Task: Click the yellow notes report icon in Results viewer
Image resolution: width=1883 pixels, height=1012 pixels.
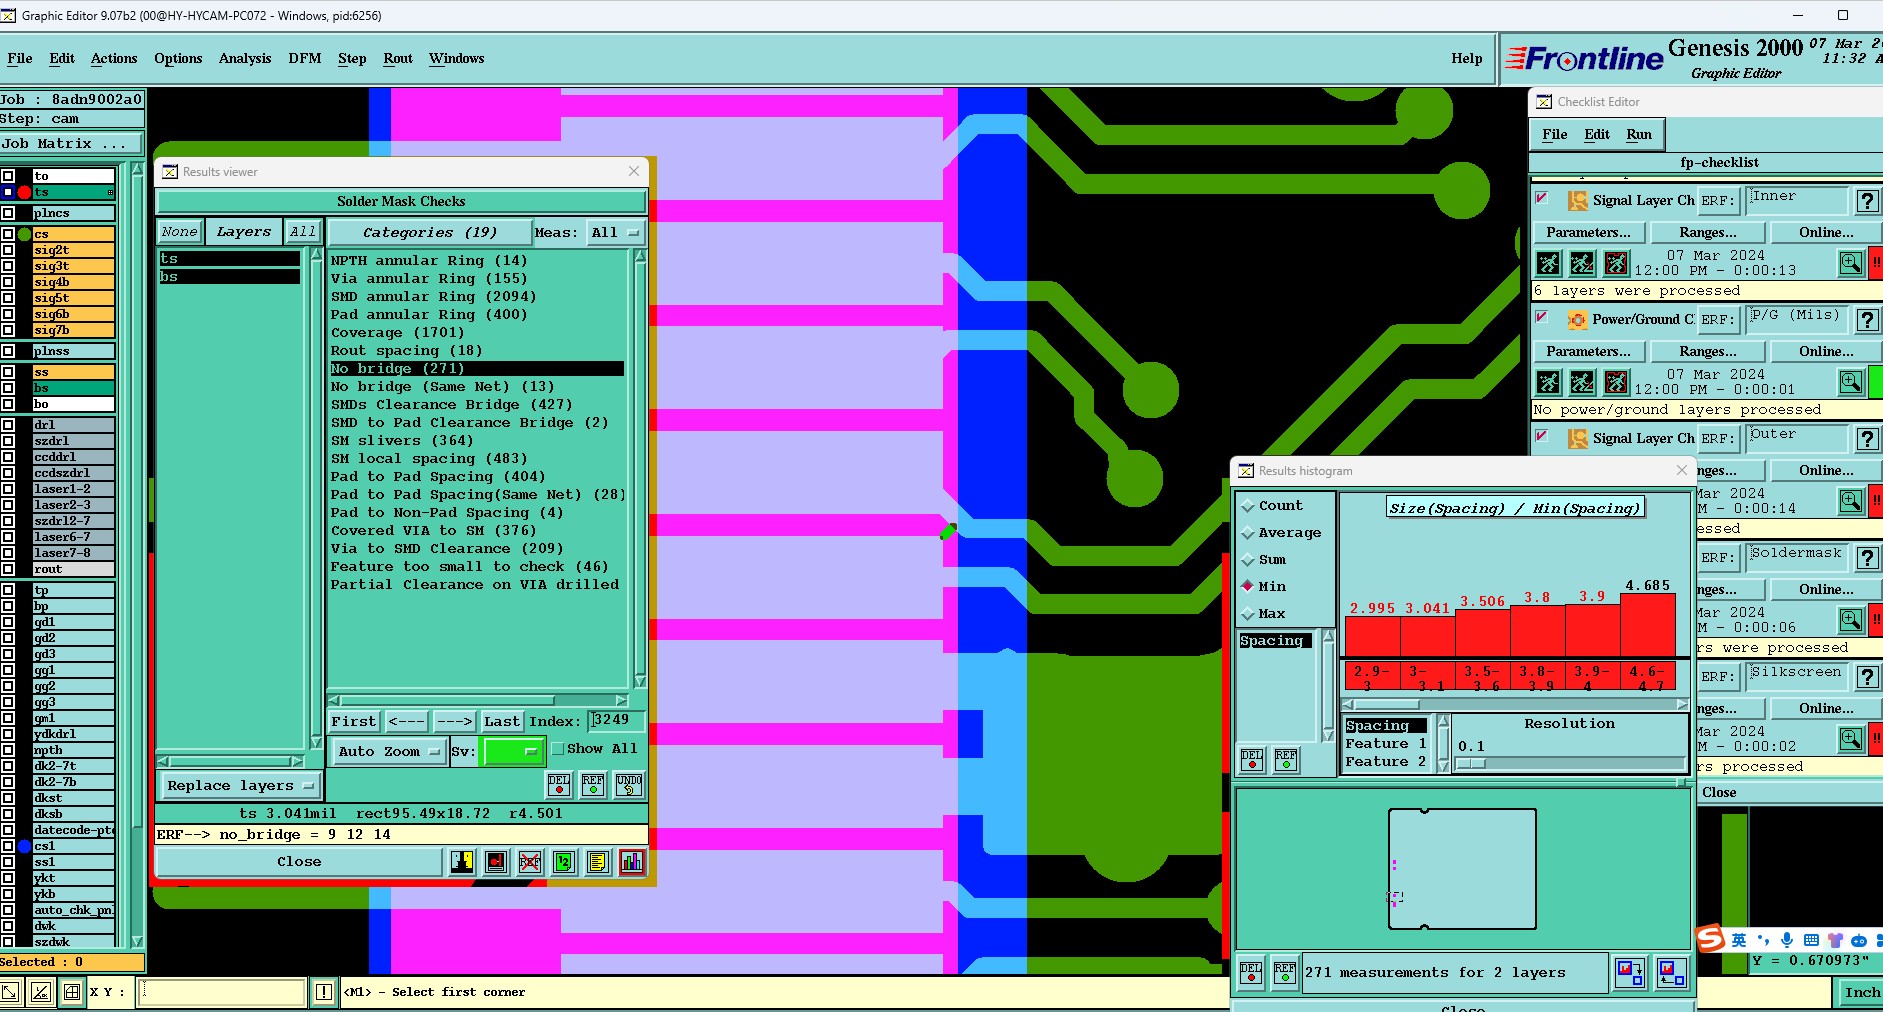Action: (598, 862)
